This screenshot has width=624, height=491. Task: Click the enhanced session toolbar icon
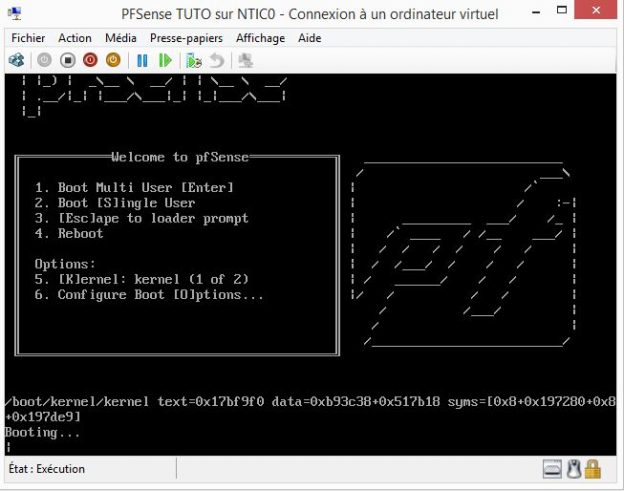[245, 60]
